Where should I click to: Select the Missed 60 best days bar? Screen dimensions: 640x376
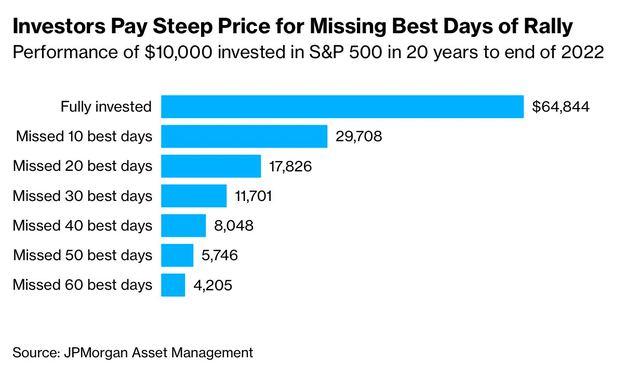point(173,285)
